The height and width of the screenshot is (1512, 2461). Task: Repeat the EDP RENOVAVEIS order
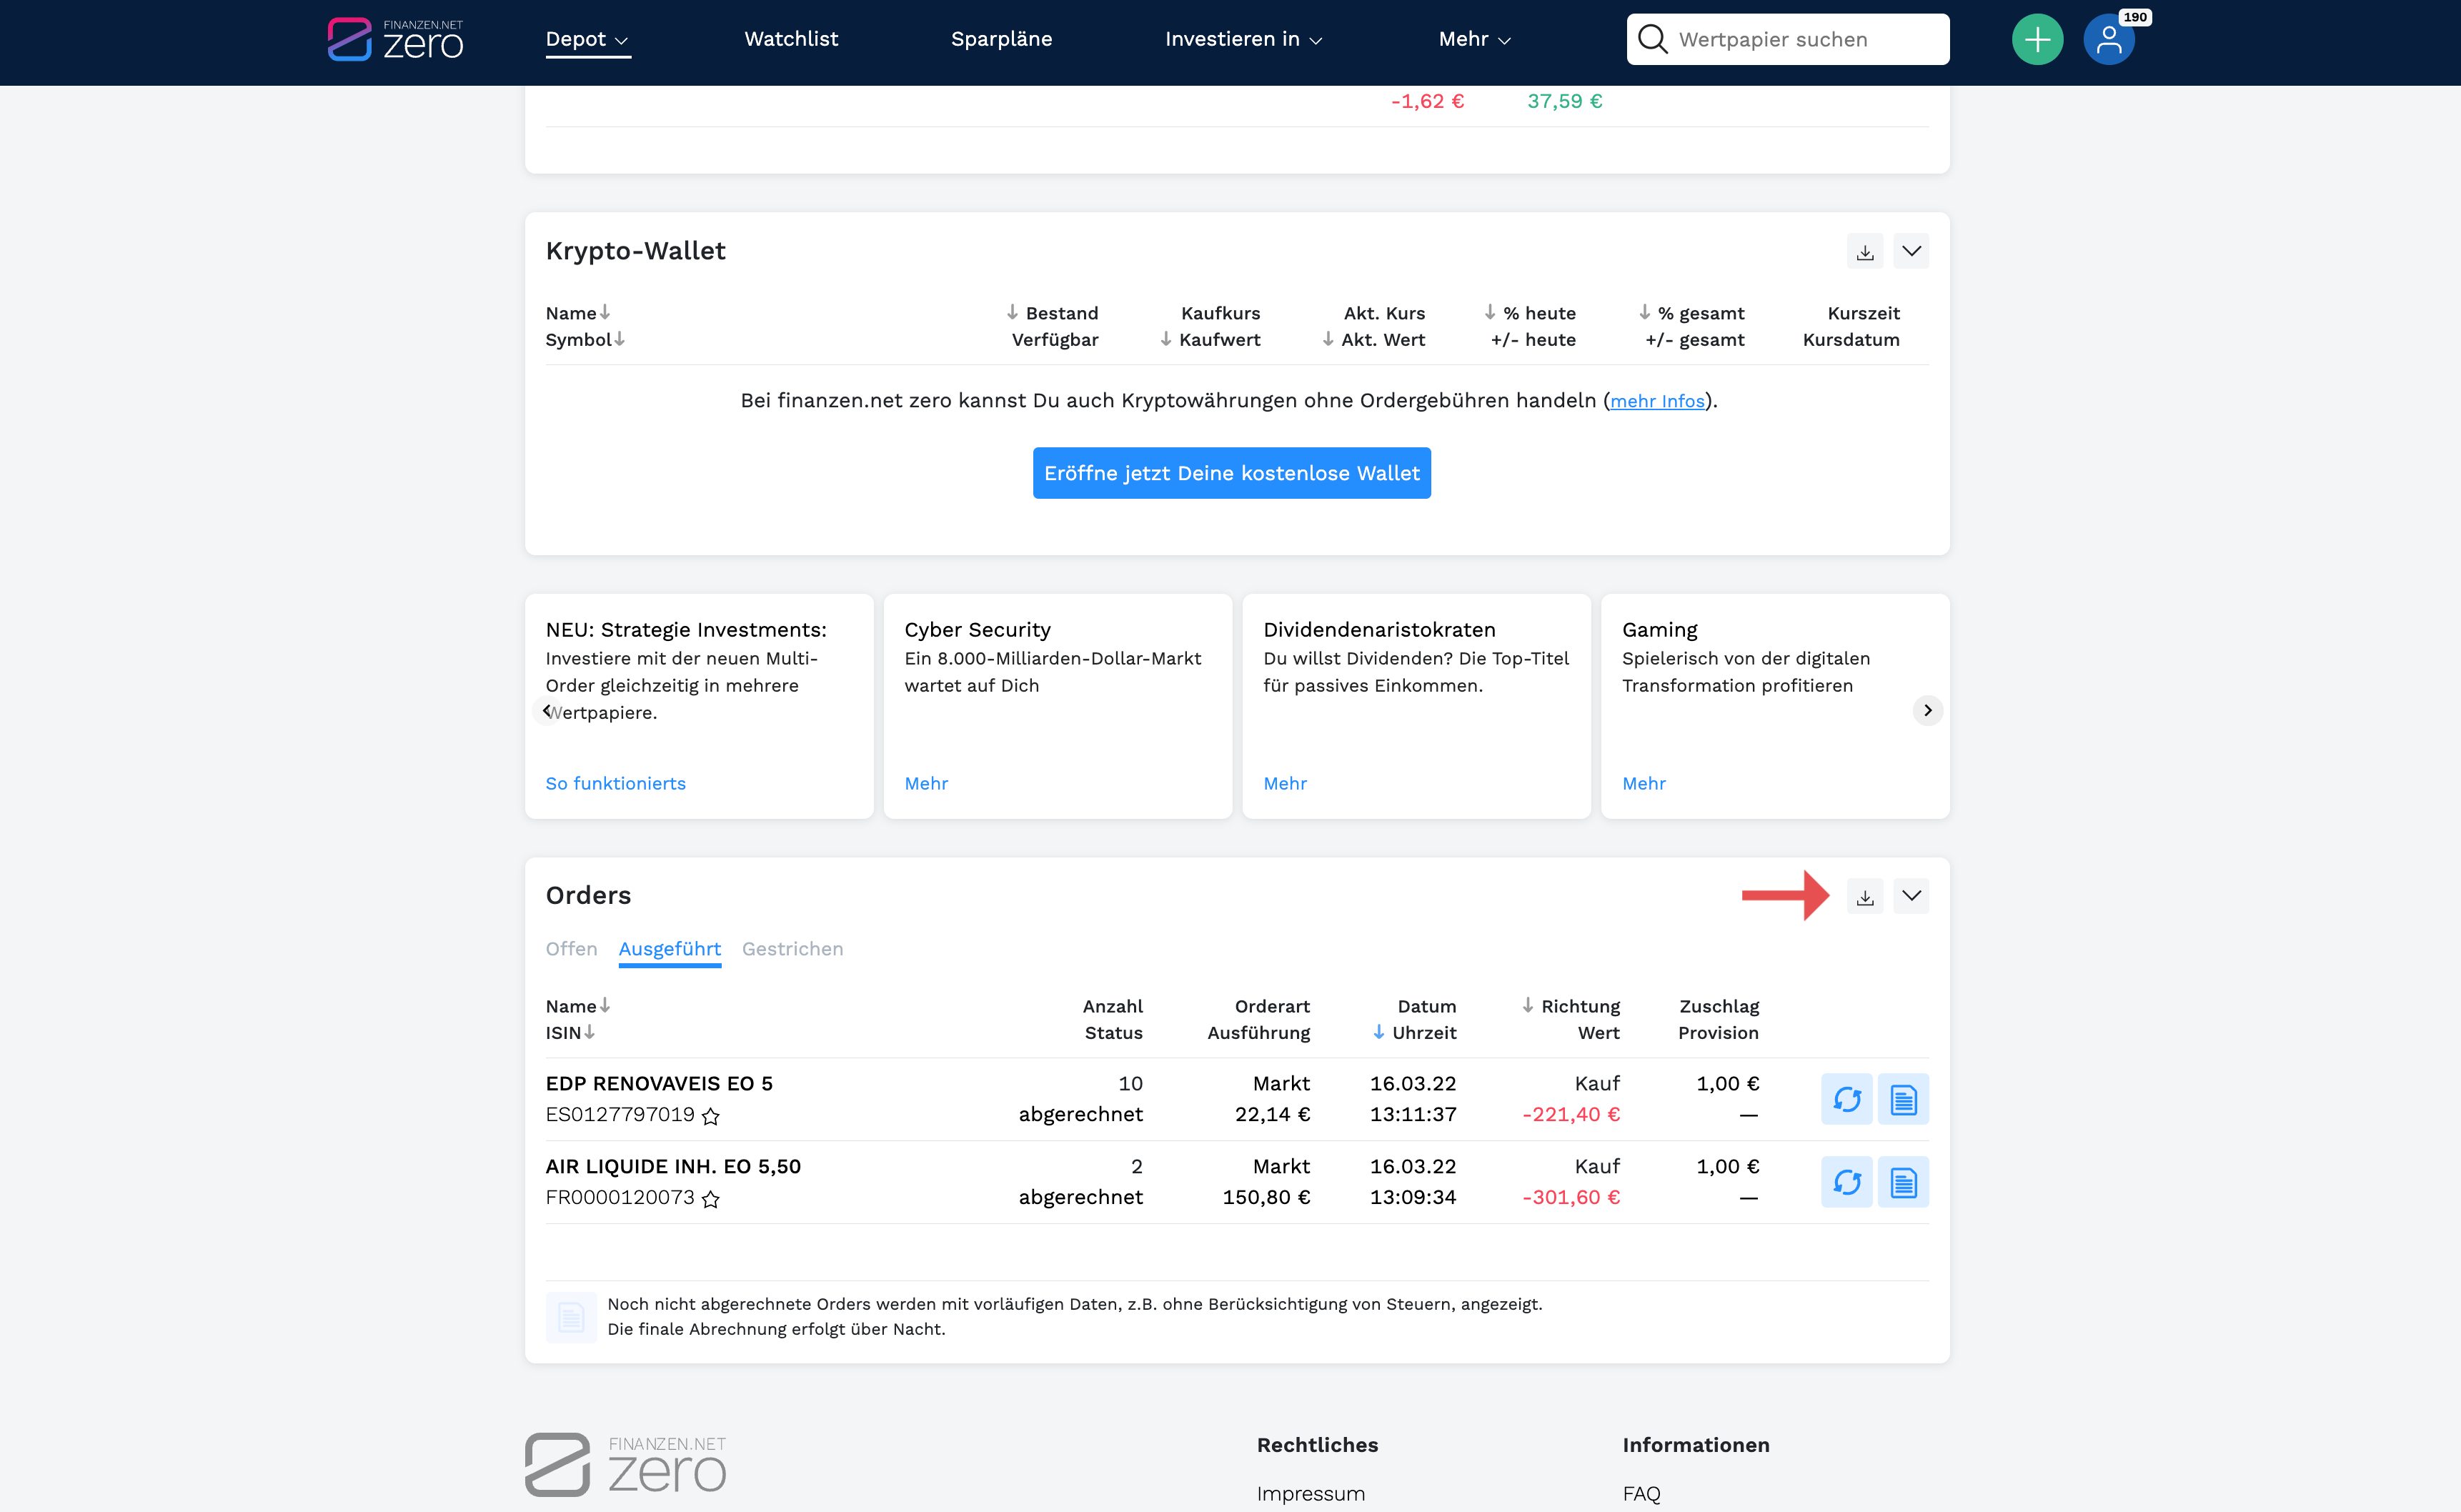click(x=1846, y=1100)
